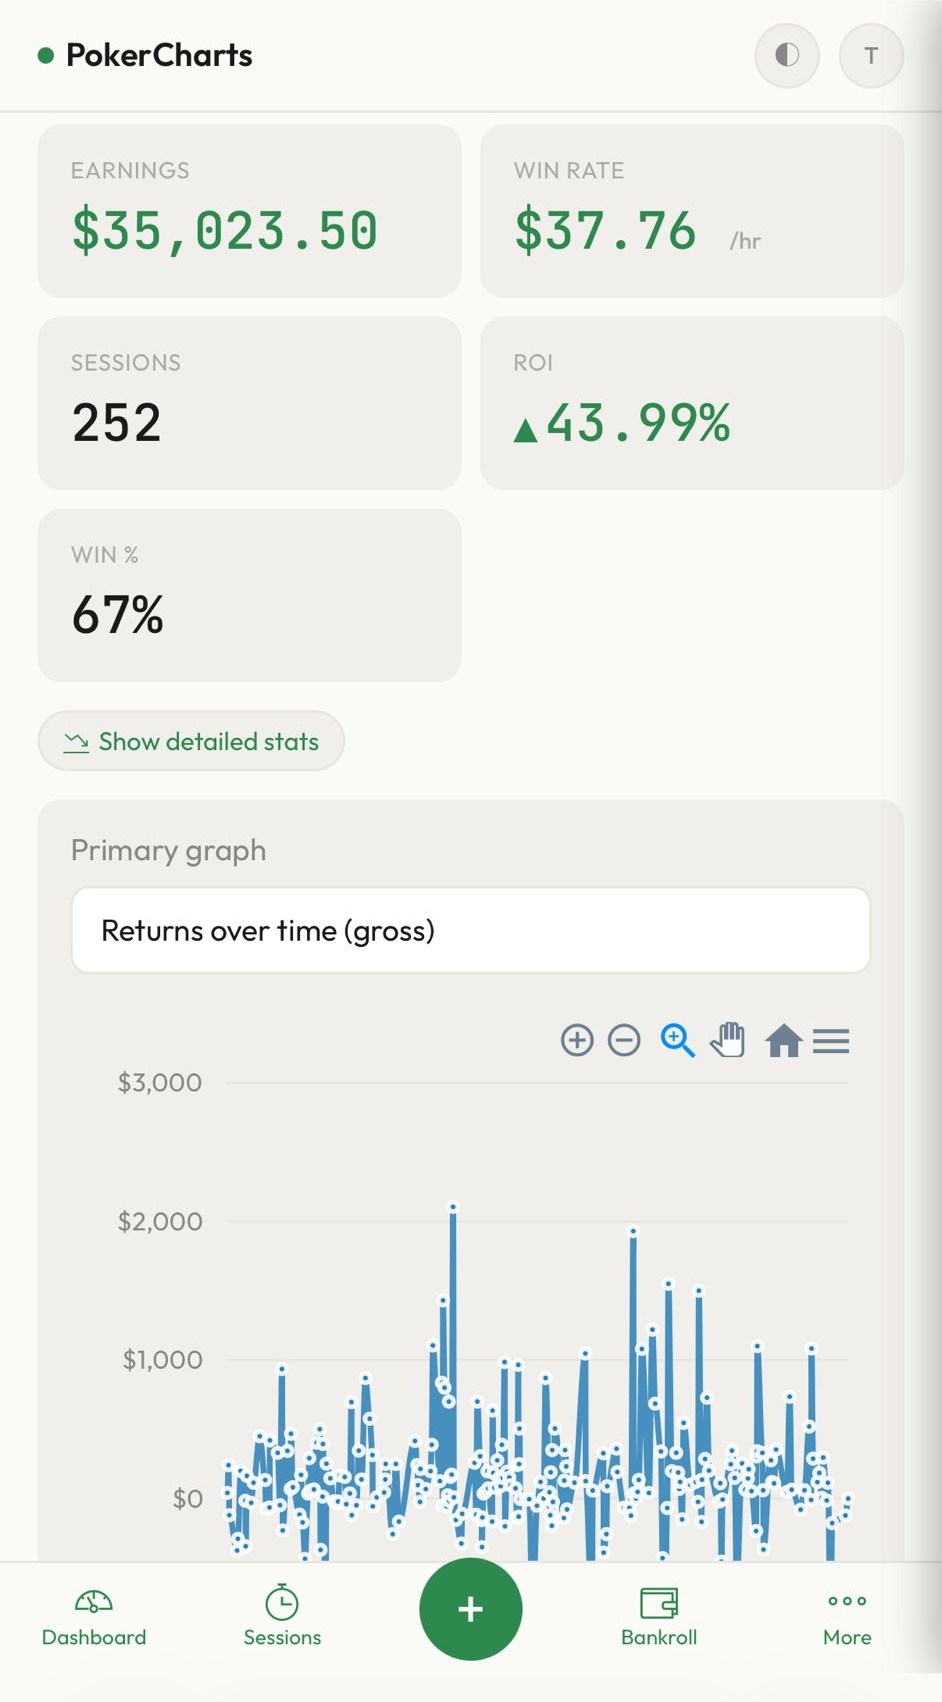Switch to the Sessions tab
The height and width of the screenshot is (1702, 942).
click(282, 1612)
